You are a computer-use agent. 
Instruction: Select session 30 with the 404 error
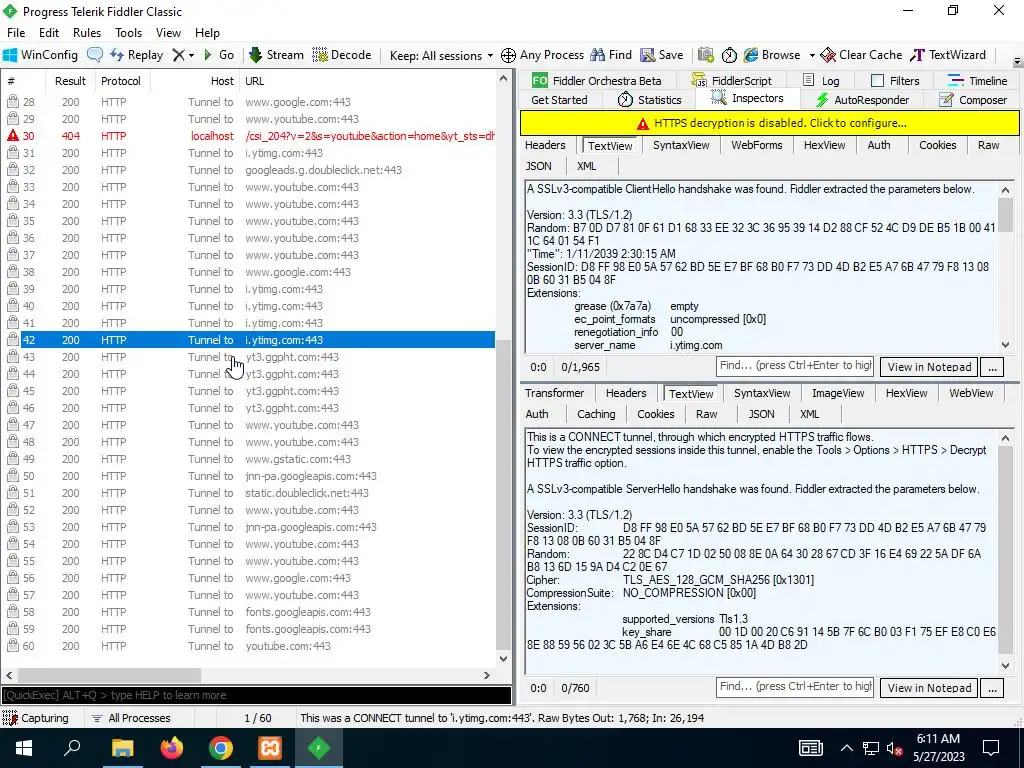click(x=251, y=136)
